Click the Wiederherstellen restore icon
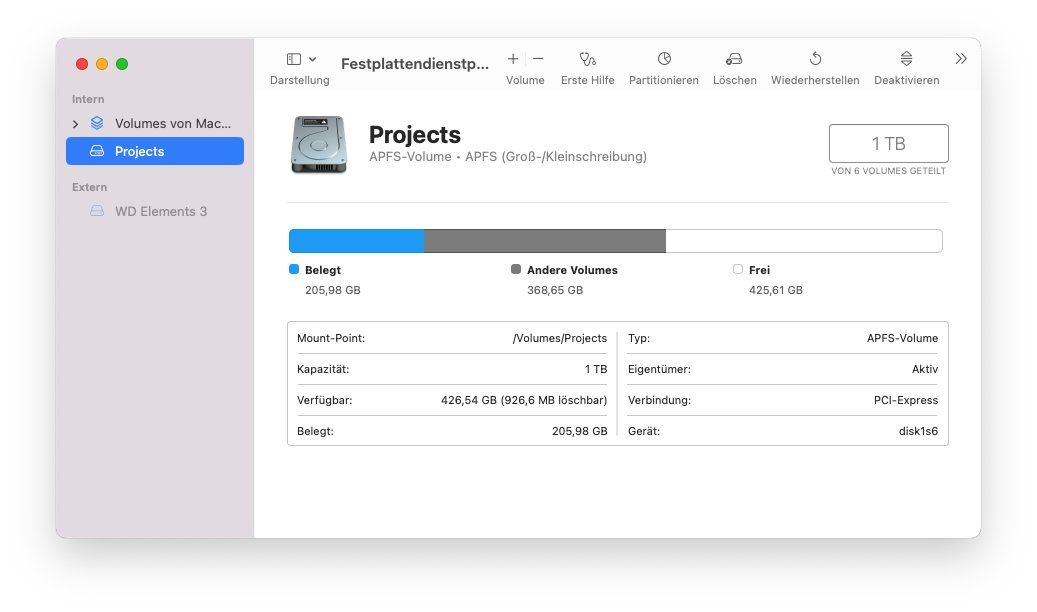This screenshot has height=612, width=1037. [x=815, y=59]
